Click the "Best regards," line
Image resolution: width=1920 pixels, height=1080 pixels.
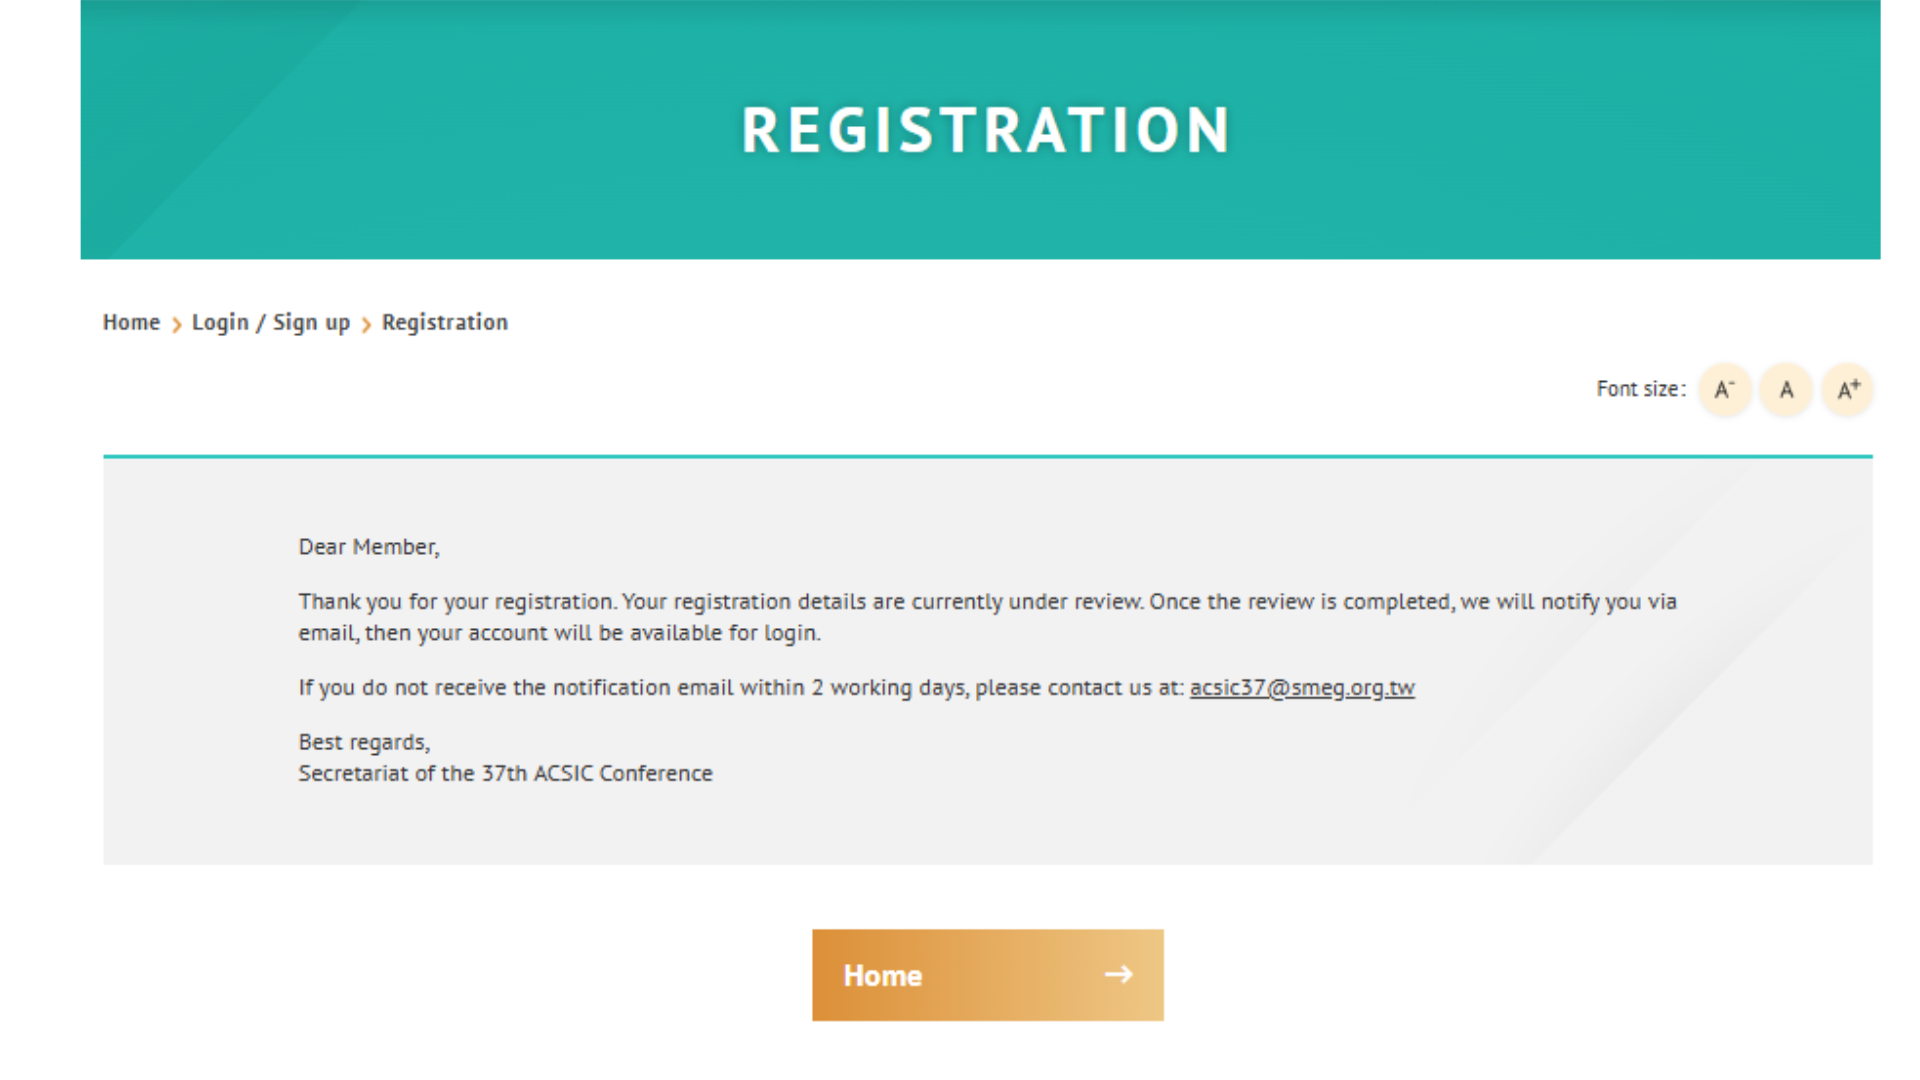click(x=364, y=742)
